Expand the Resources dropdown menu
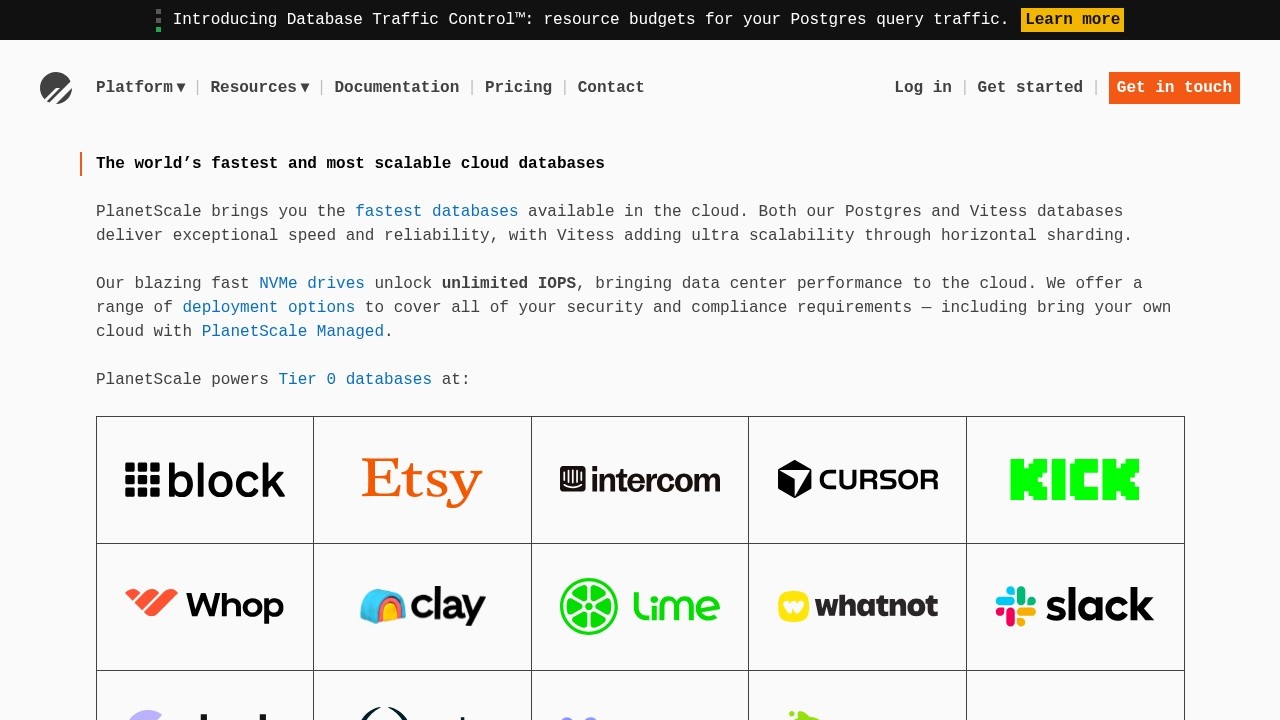Screen dimensions: 1280x720 [x=260, y=88]
